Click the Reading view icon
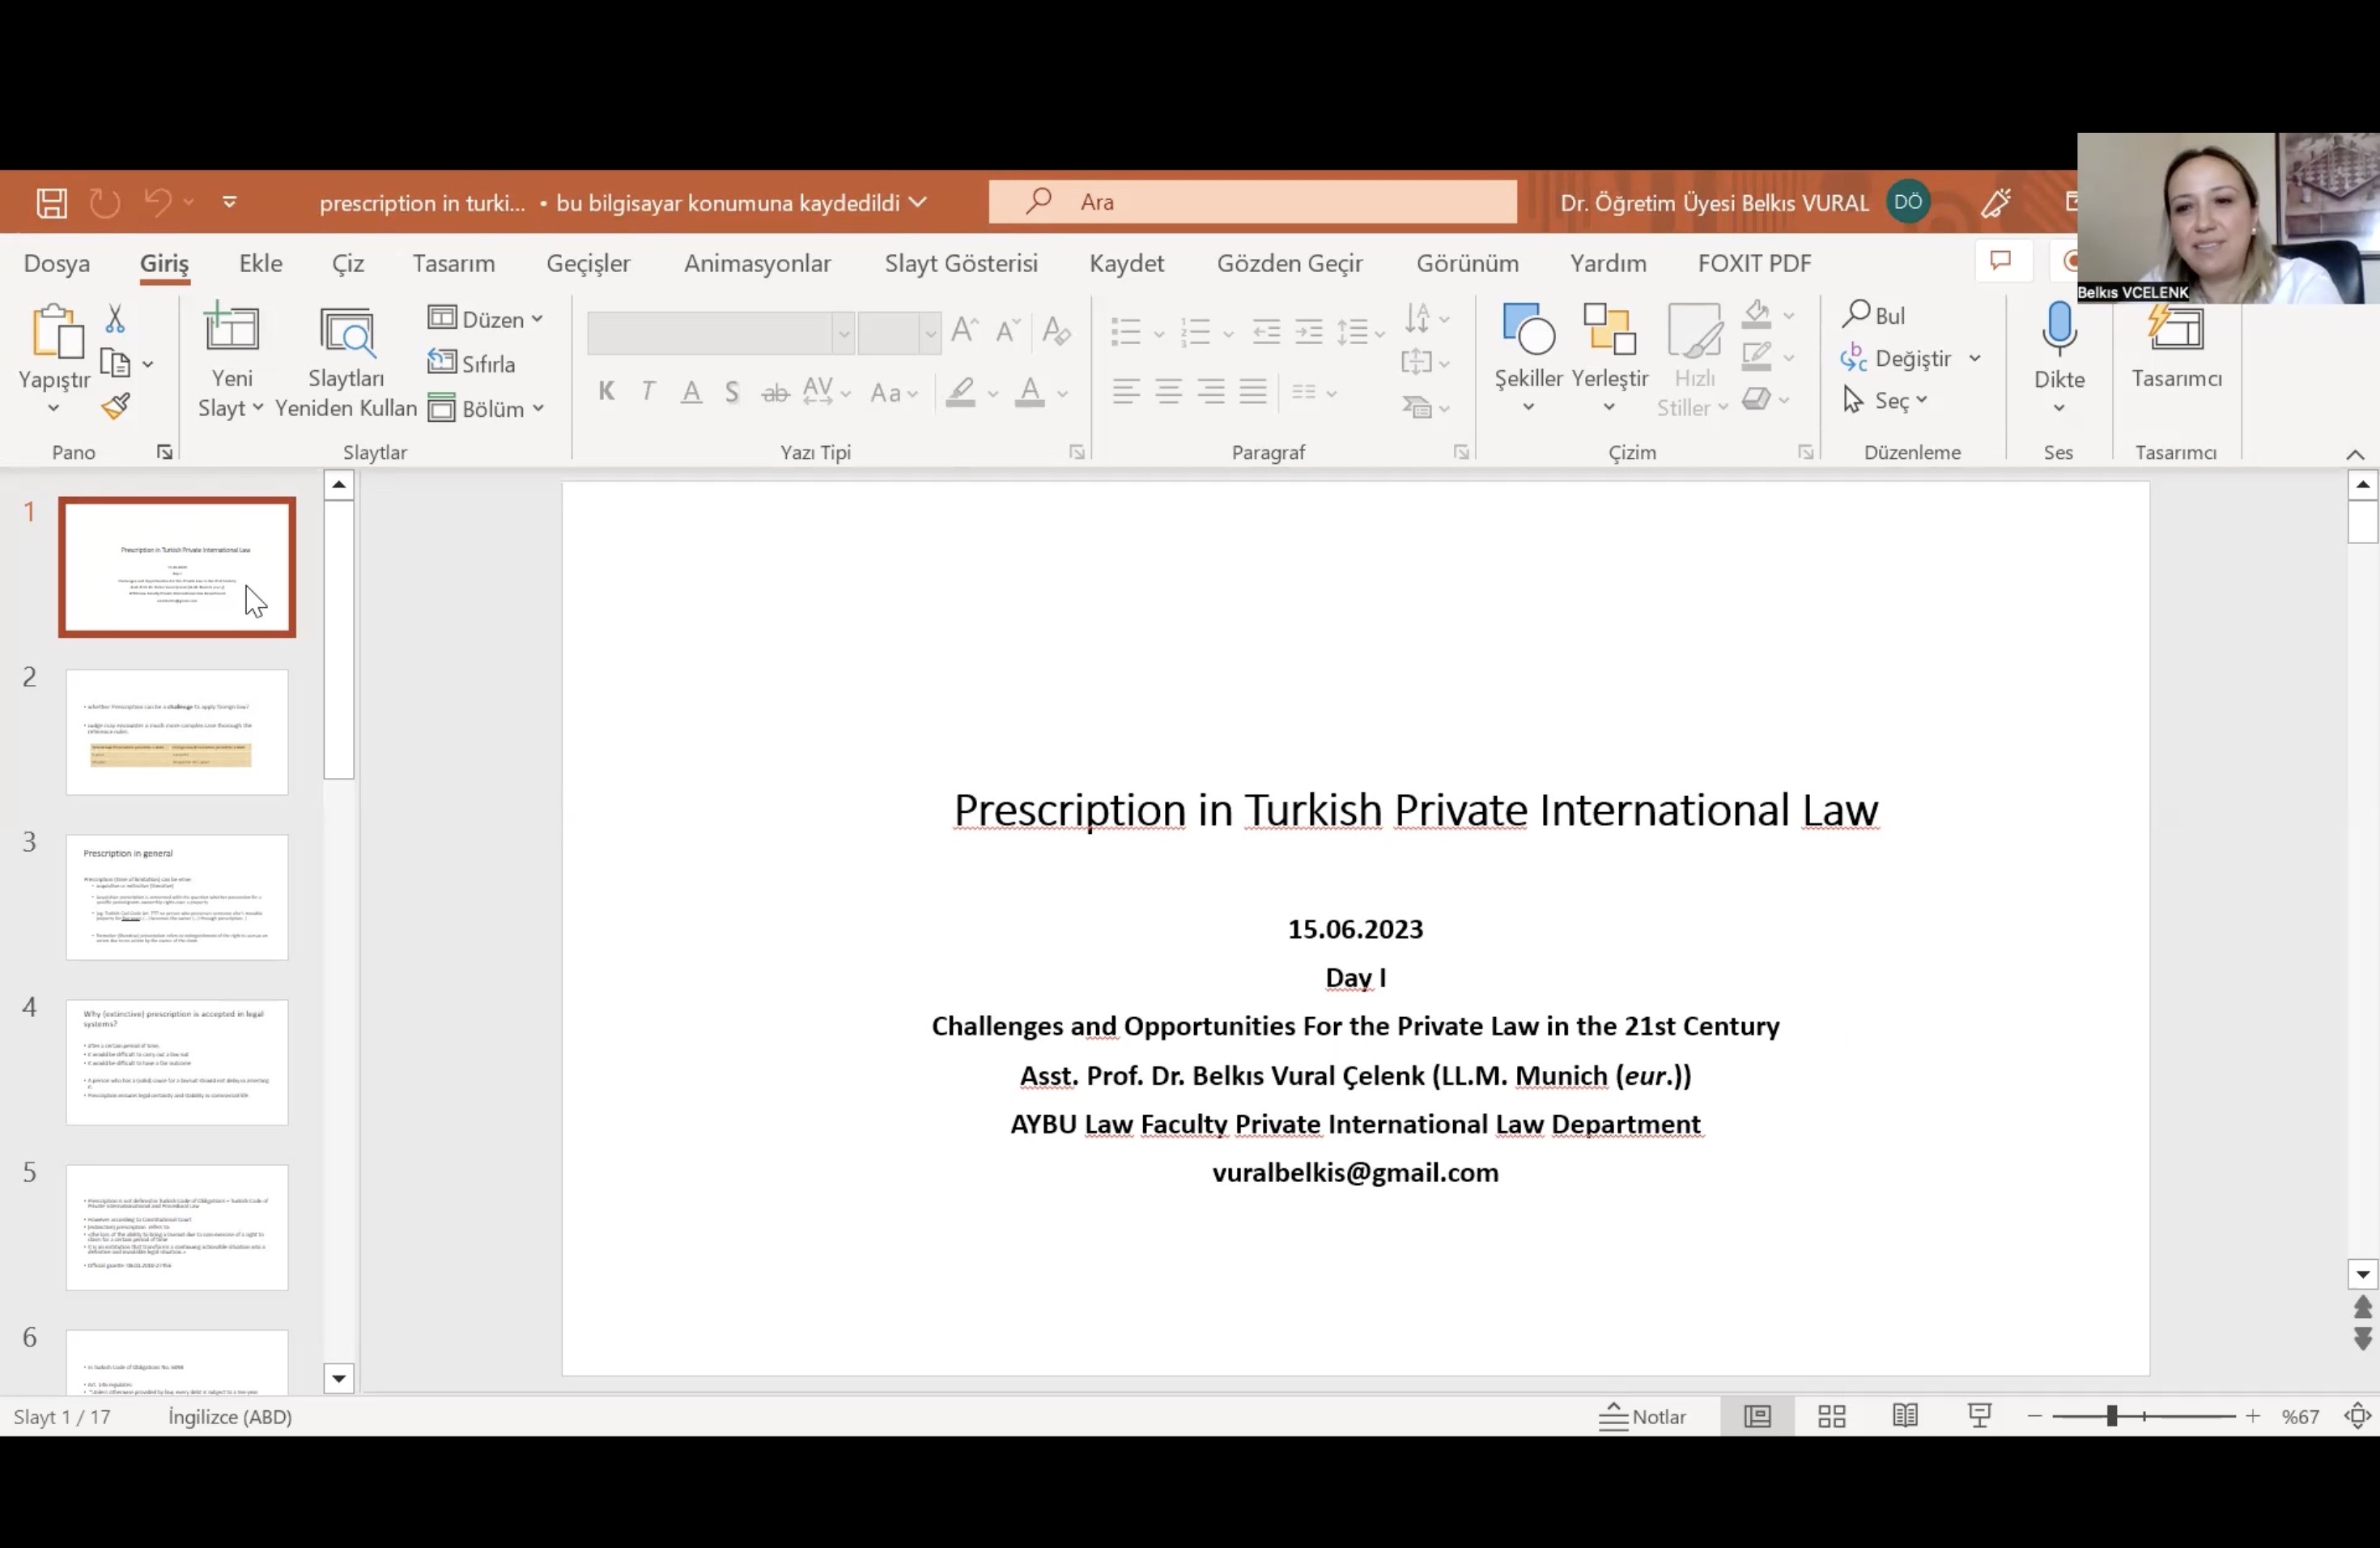 click(1905, 1416)
